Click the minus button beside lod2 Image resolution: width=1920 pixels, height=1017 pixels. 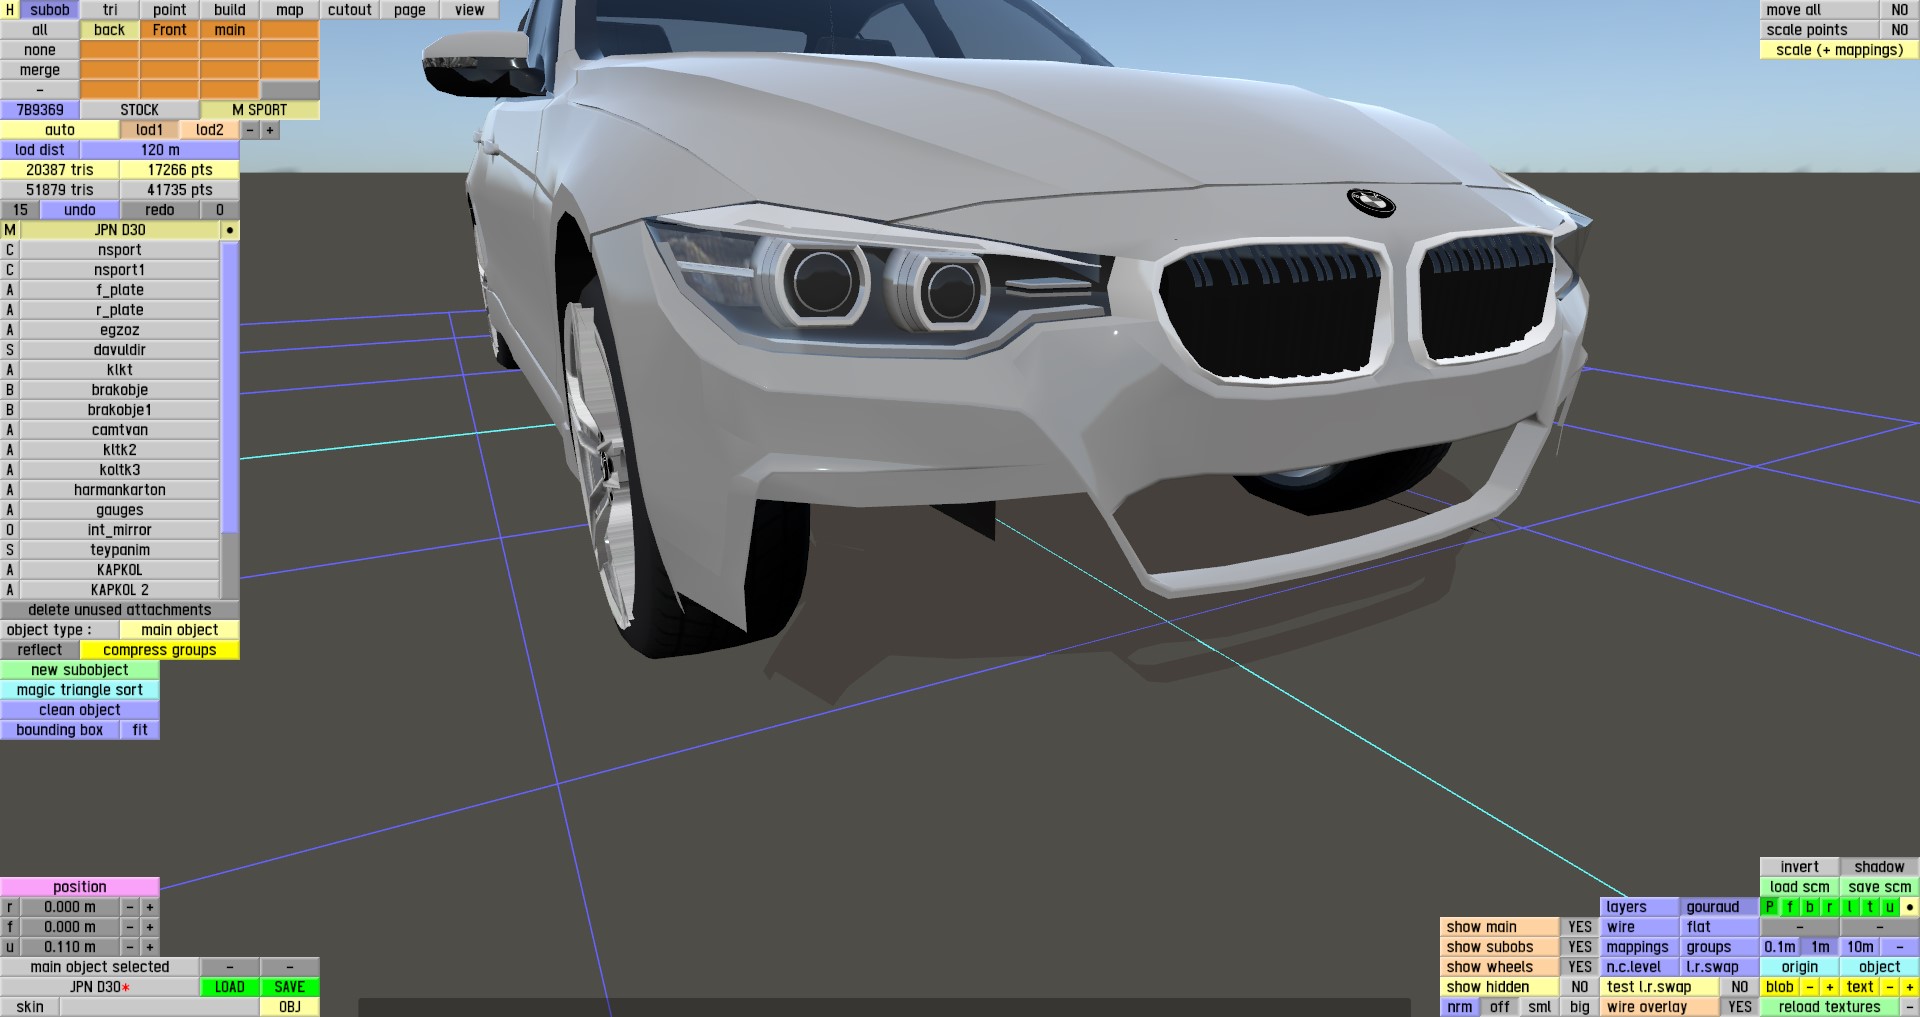tap(250, 130)
